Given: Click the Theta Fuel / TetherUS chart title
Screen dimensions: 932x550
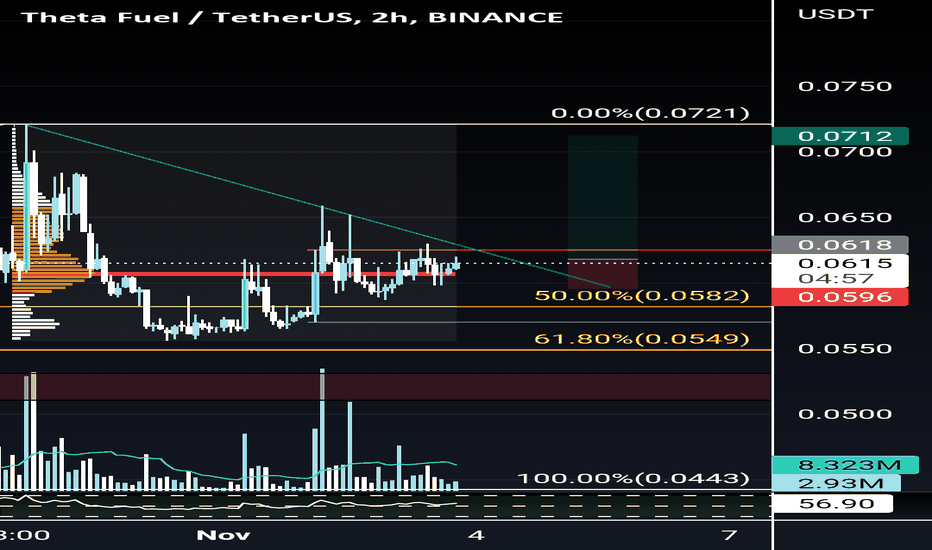Looking at the screenshot, I should (291, 17).
